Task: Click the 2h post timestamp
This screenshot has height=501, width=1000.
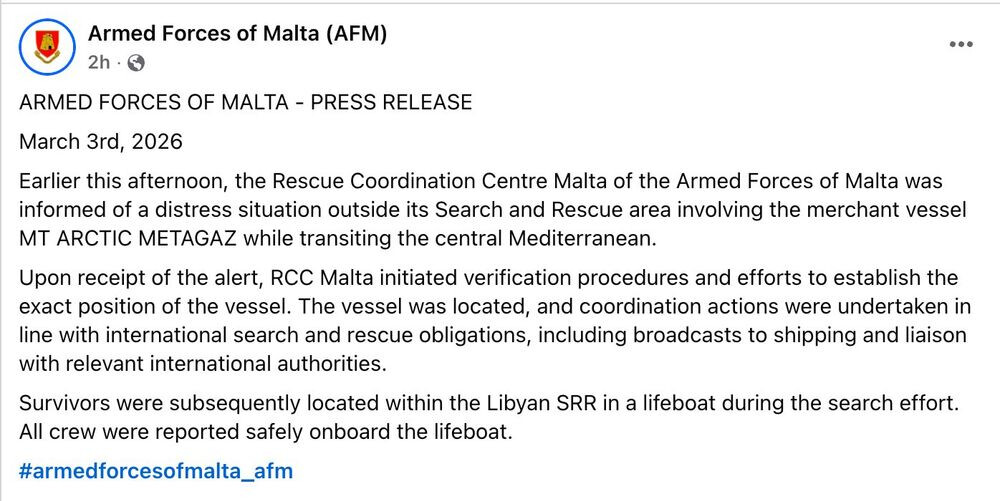Action: (x=98, y=63)
